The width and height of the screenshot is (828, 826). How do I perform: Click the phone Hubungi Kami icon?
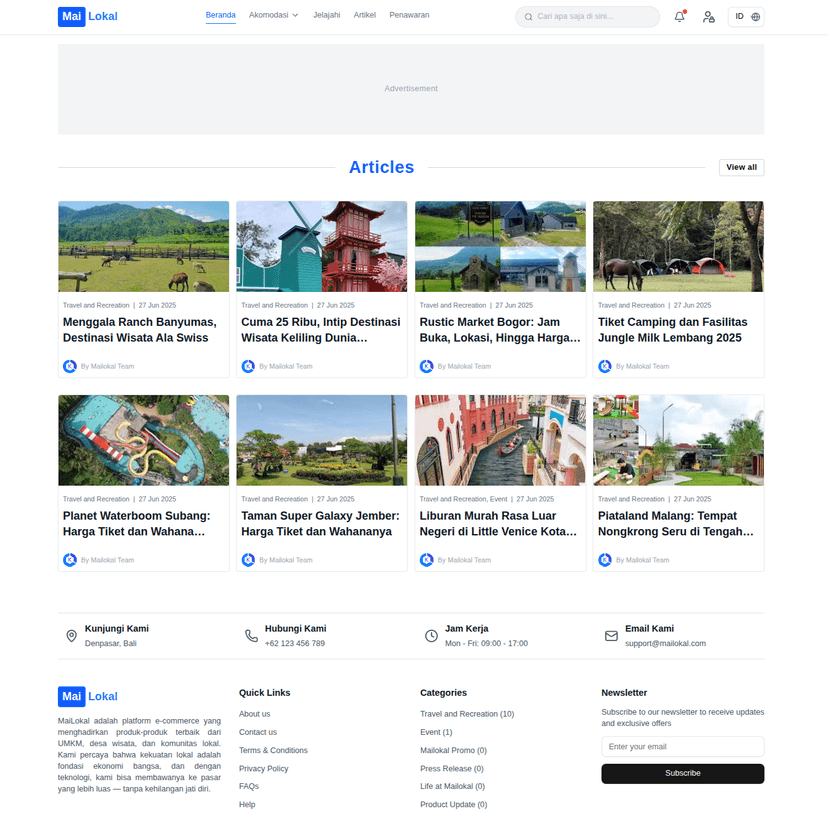click(x=251, y=636)
